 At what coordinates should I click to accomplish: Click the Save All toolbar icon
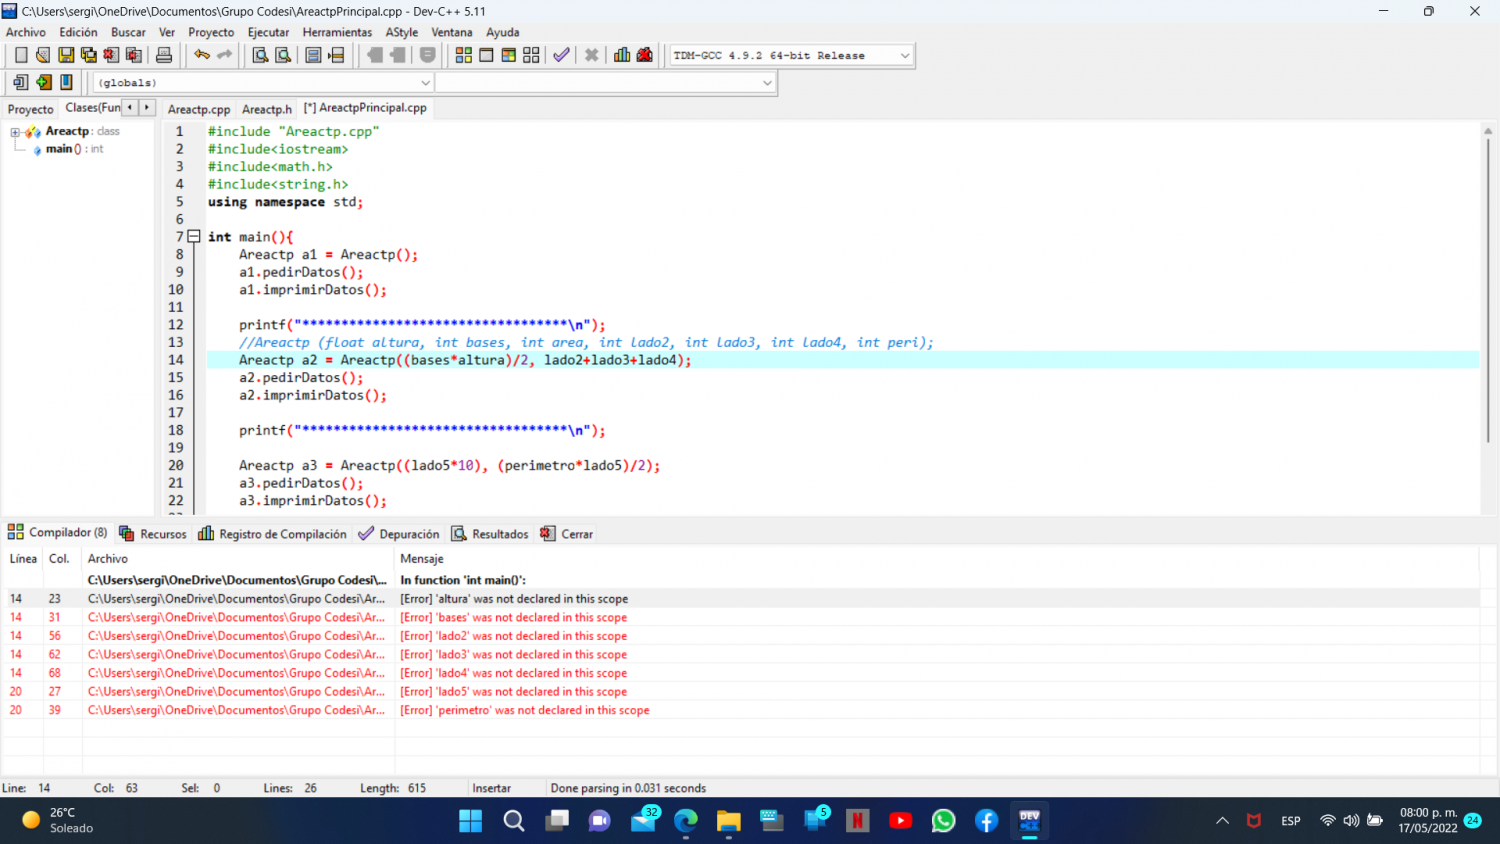(x=88, y=55)
